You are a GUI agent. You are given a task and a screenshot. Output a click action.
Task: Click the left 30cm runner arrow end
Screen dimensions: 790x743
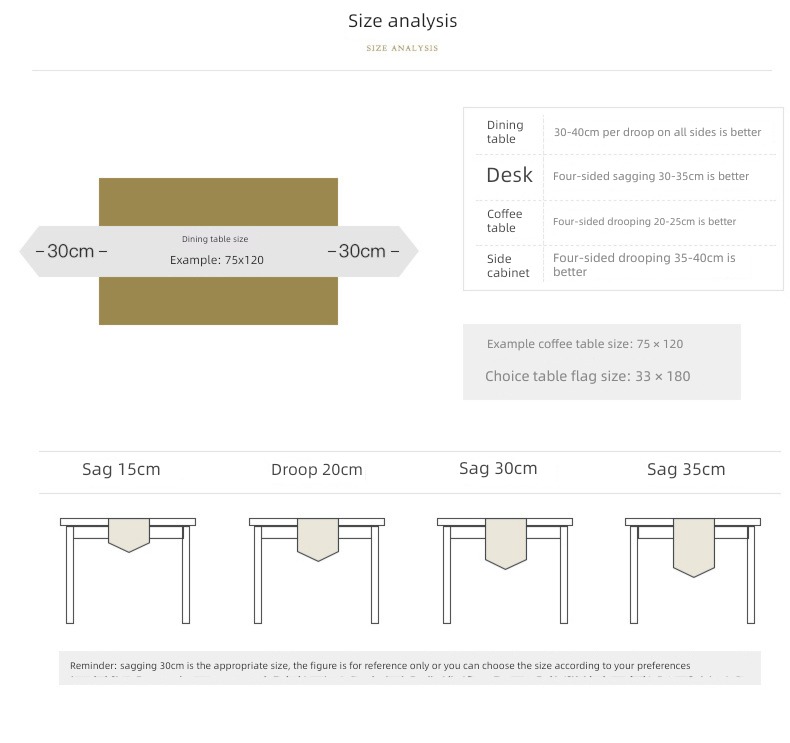tap(59, 251)
